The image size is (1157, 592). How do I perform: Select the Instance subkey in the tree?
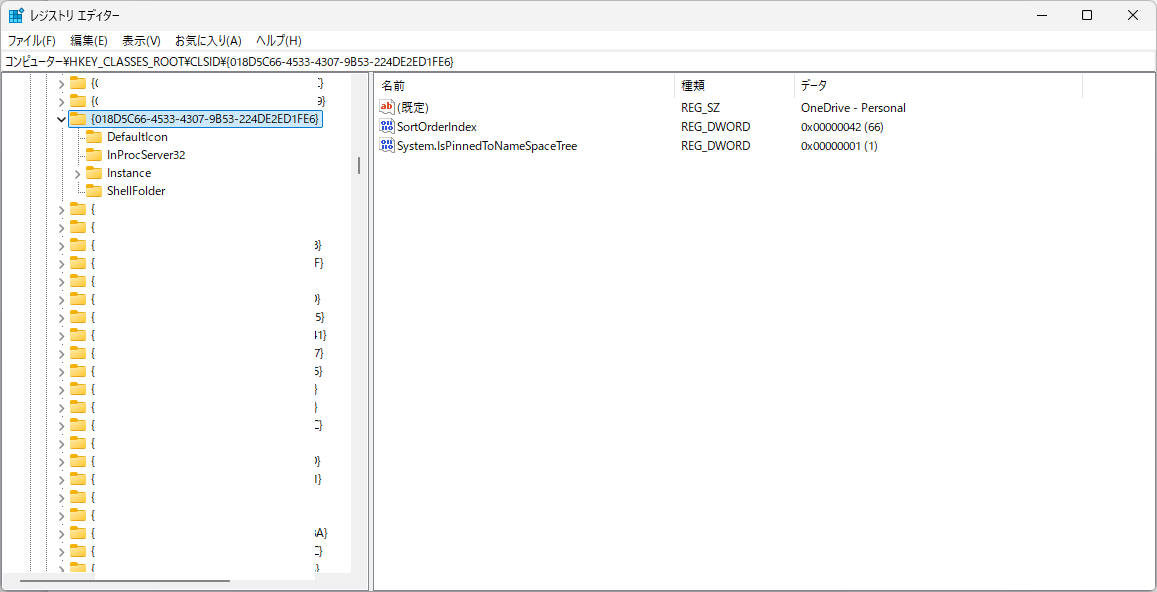tap(131, 172)
